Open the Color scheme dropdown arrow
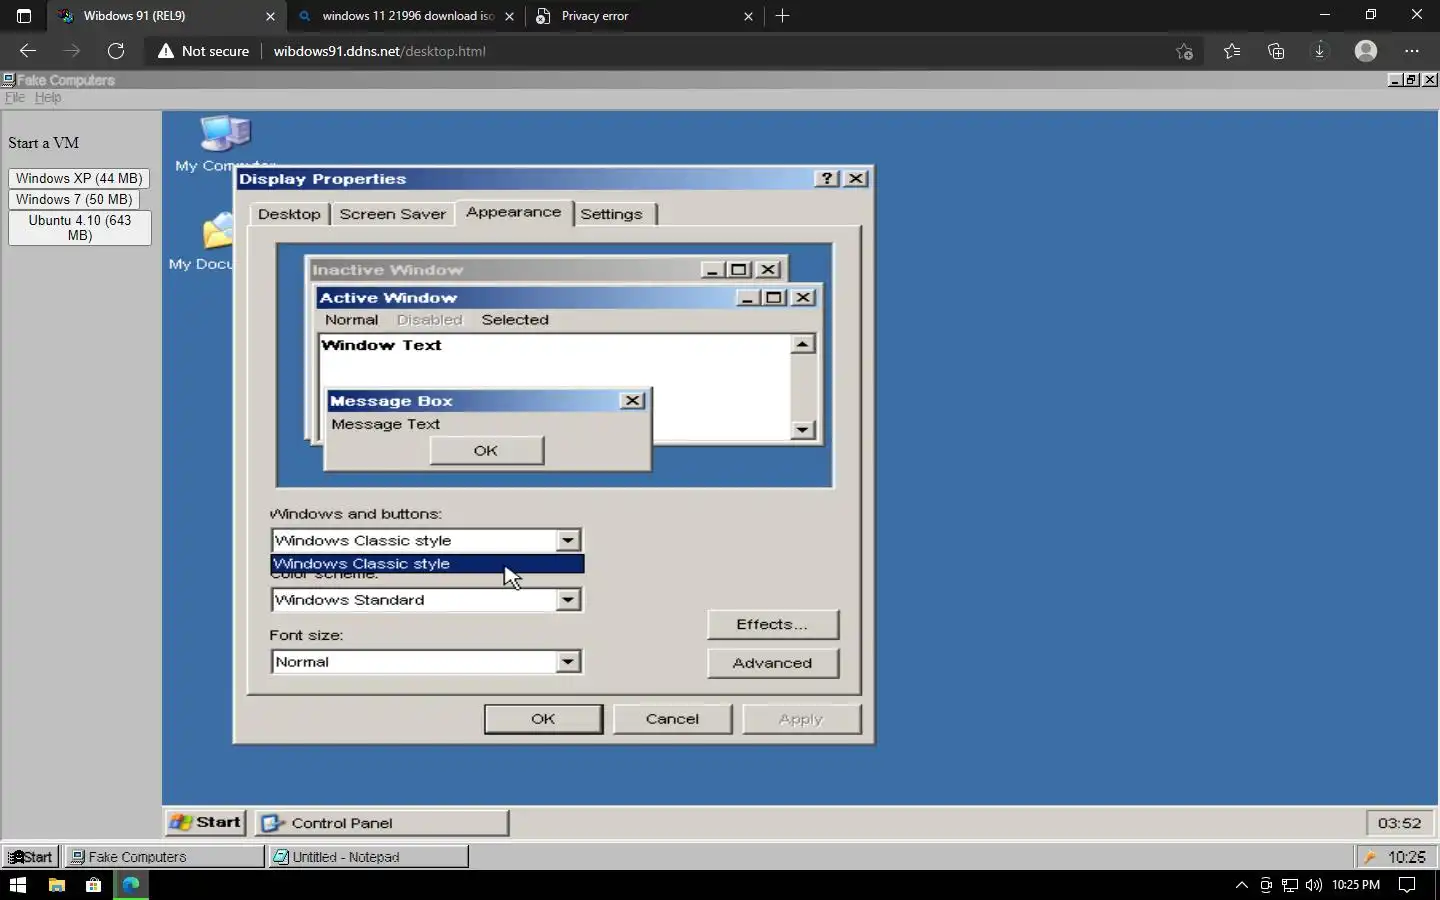This screenshot has height=900, width=1440. coord(568,600)
